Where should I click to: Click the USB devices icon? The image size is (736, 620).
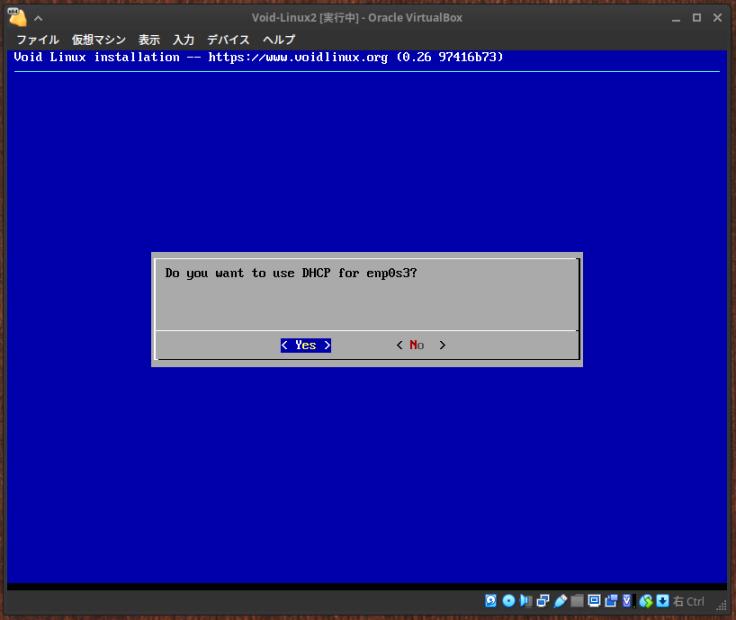click(x=560, y=601)
